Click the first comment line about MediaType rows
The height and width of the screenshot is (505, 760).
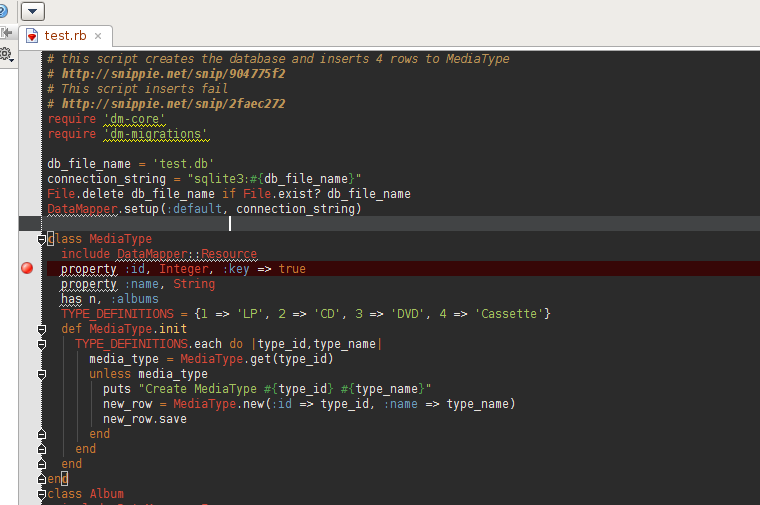pos(278,59)
